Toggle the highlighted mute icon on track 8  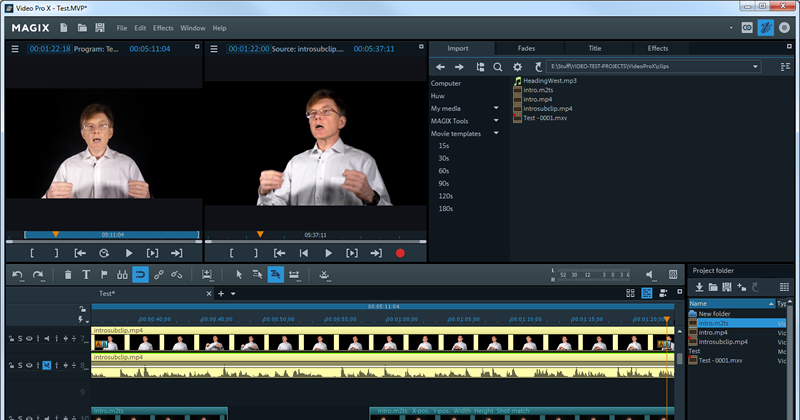click(x=47, y=365)
